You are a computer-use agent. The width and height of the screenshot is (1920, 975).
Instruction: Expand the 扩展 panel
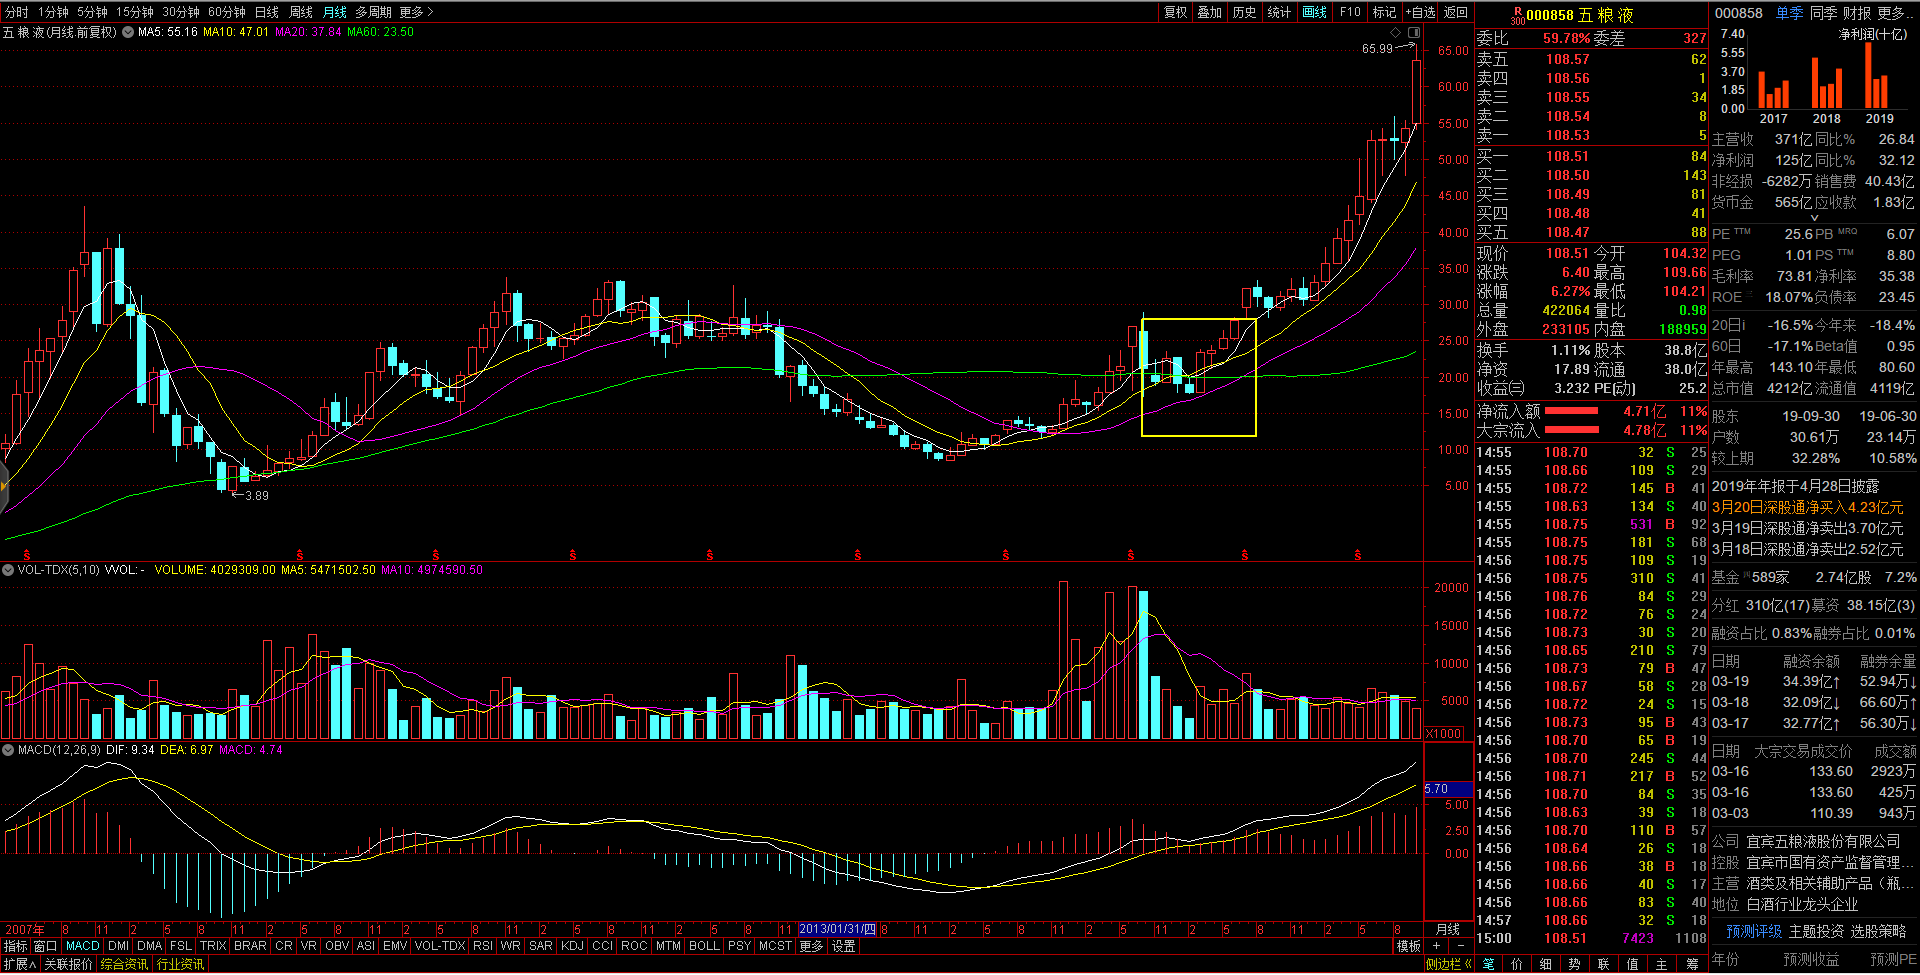click(20, 965)
